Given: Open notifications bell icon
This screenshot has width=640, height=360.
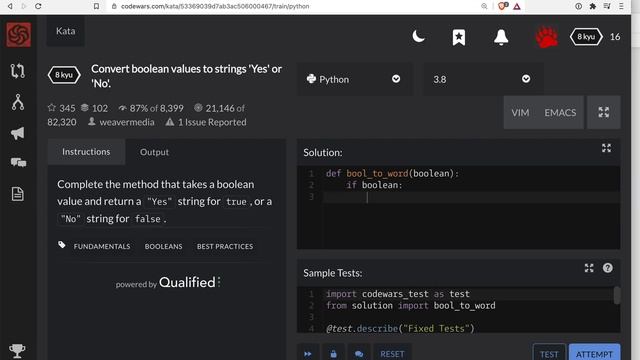Looking at the screenshot, I should pos(501,37).
